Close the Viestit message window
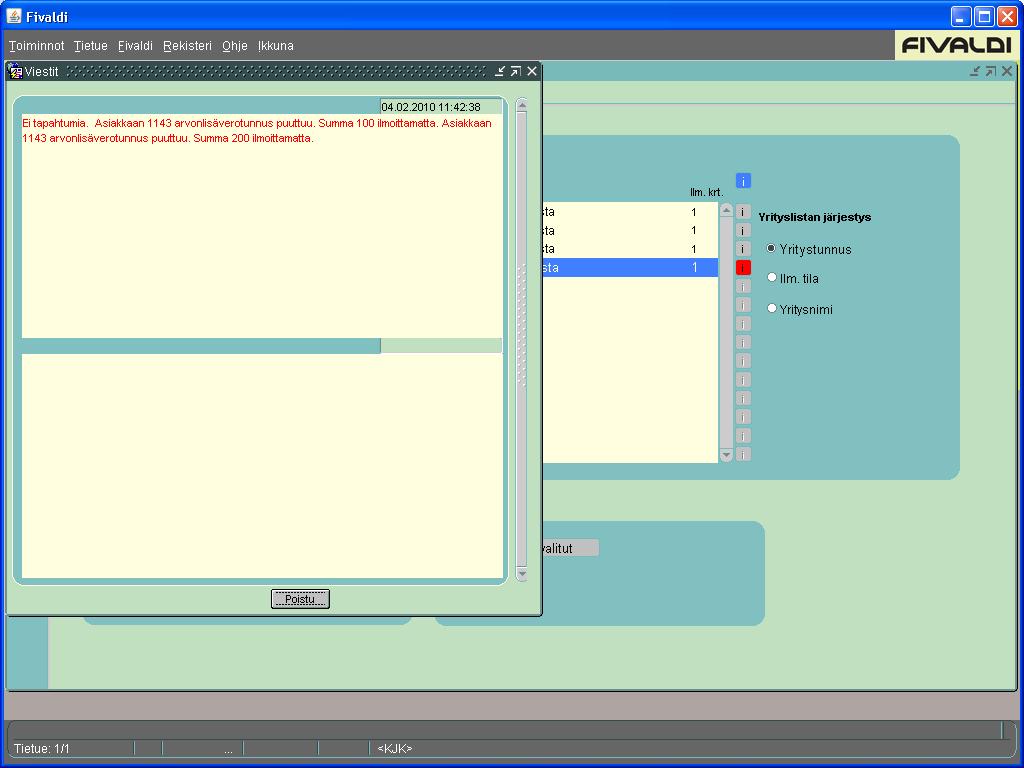 click(532, 71)
